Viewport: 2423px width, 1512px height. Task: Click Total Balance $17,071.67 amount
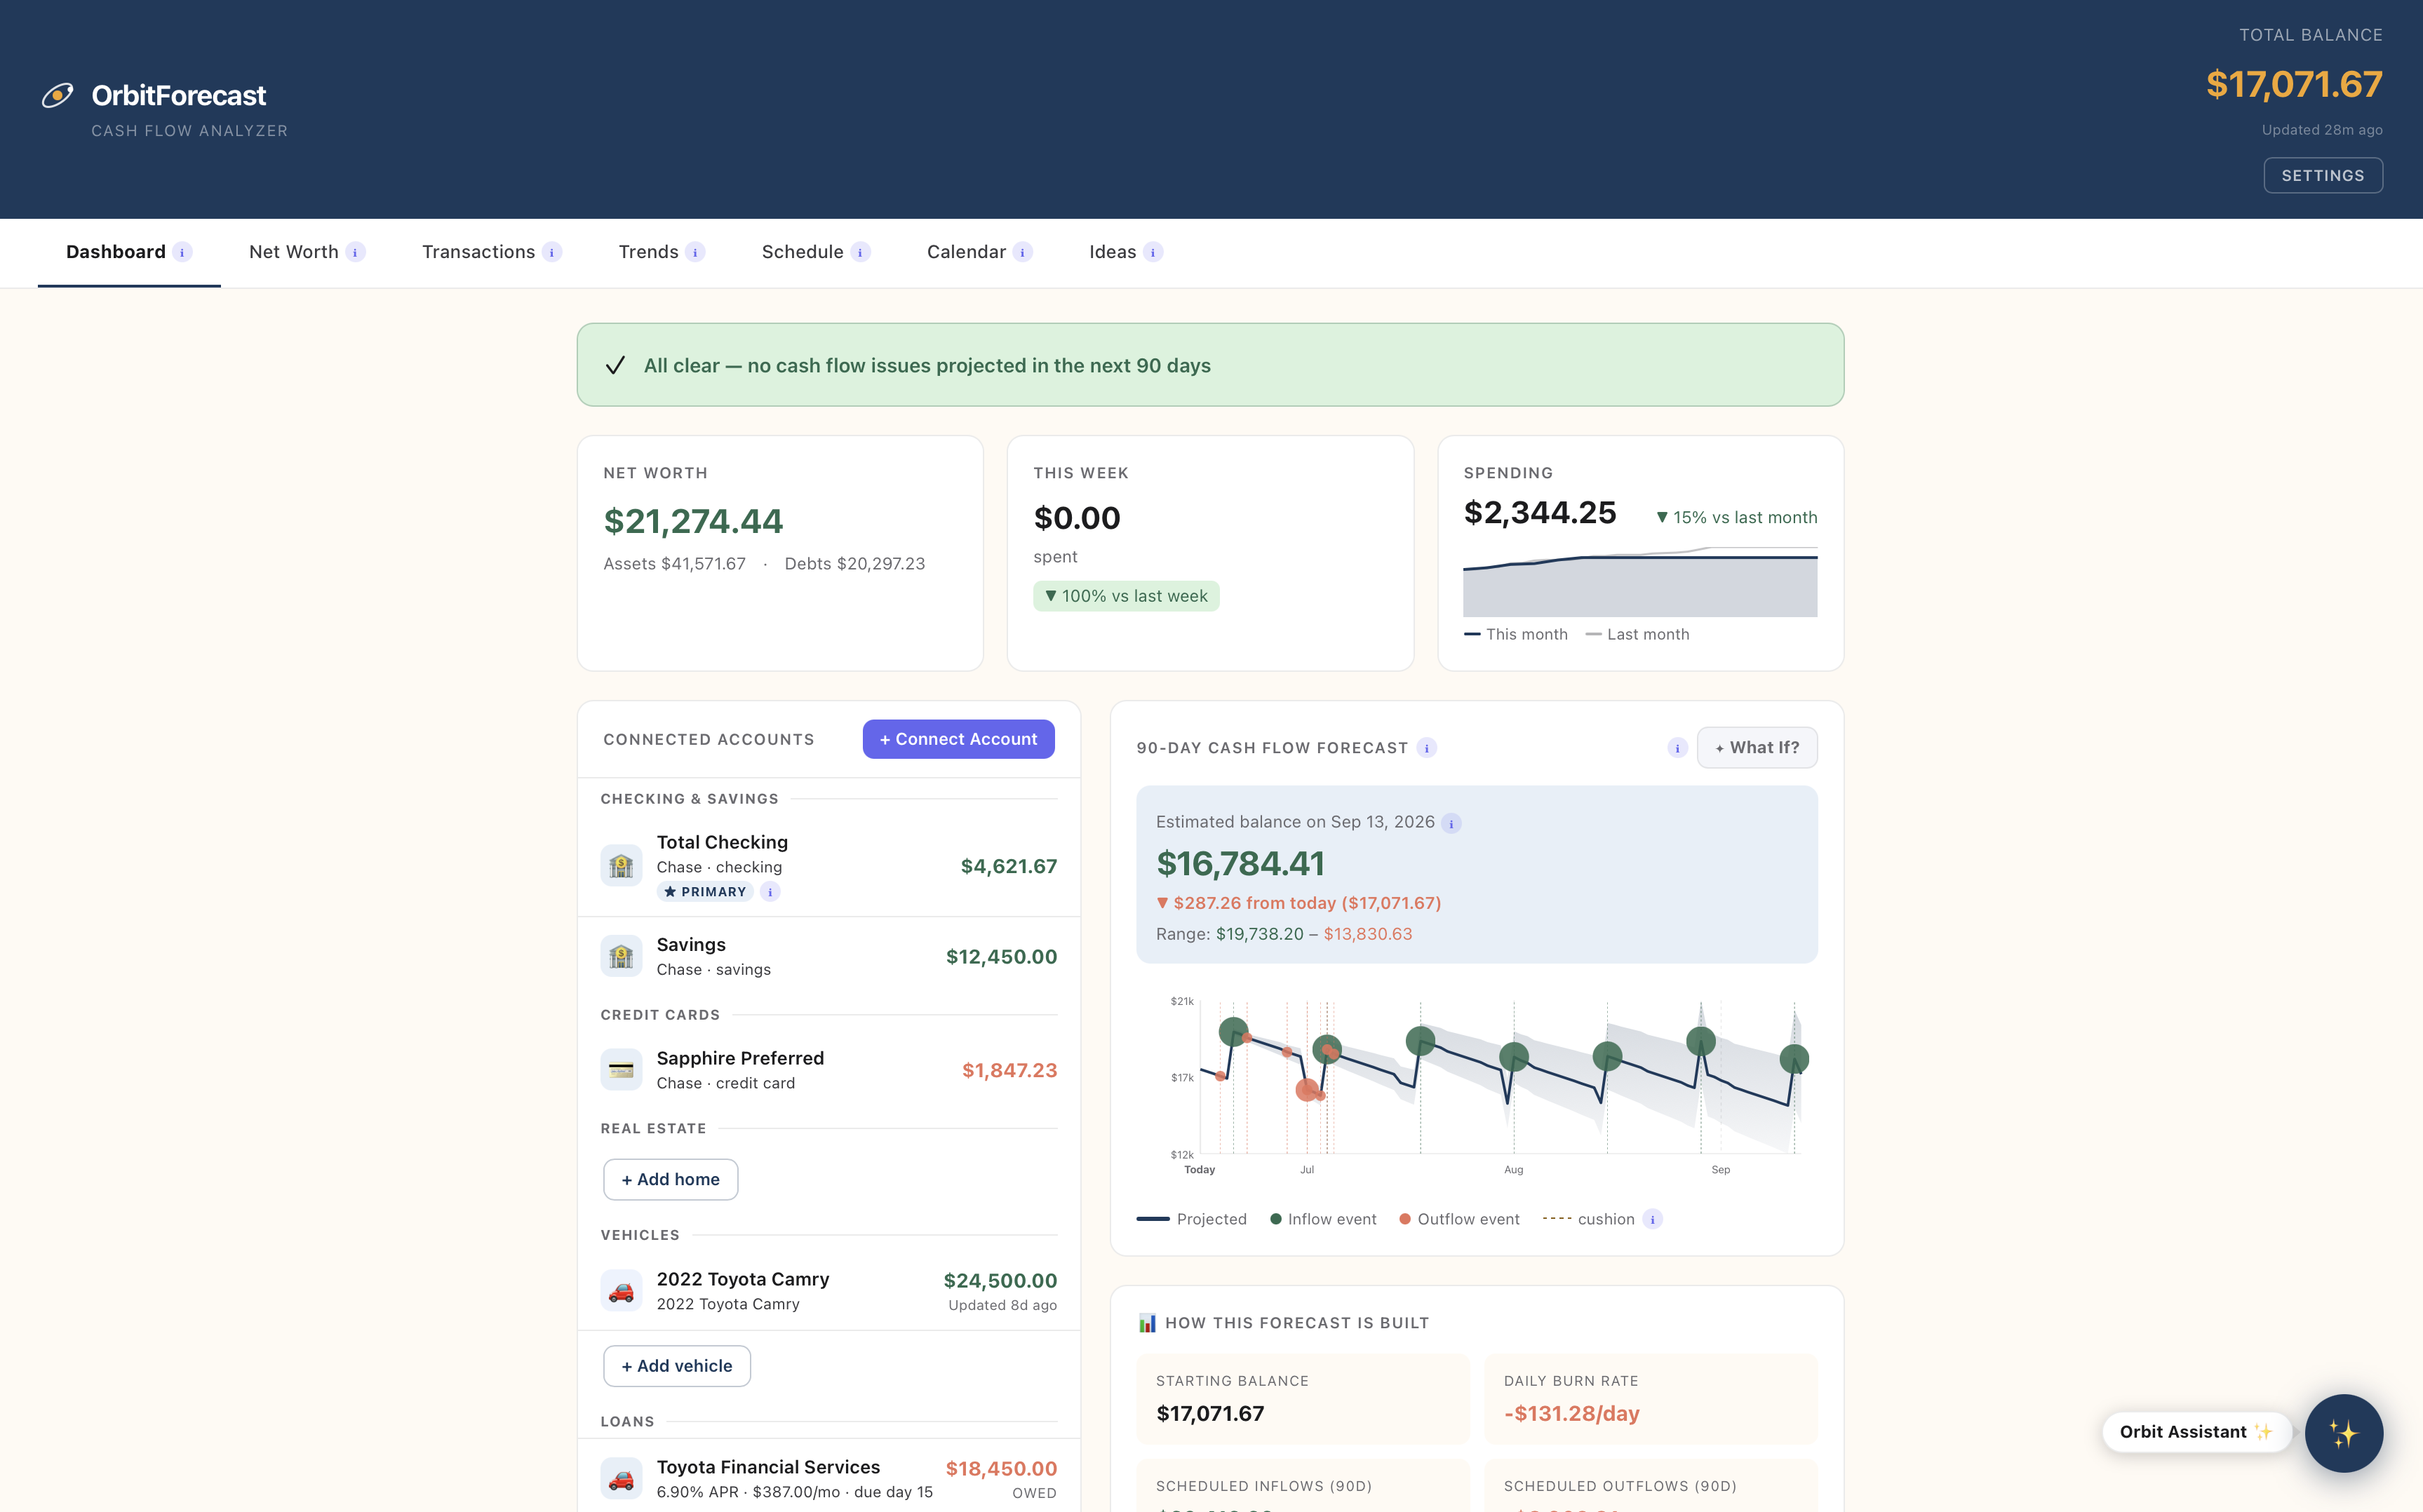pyautogui.click(x=2294, y=84)
